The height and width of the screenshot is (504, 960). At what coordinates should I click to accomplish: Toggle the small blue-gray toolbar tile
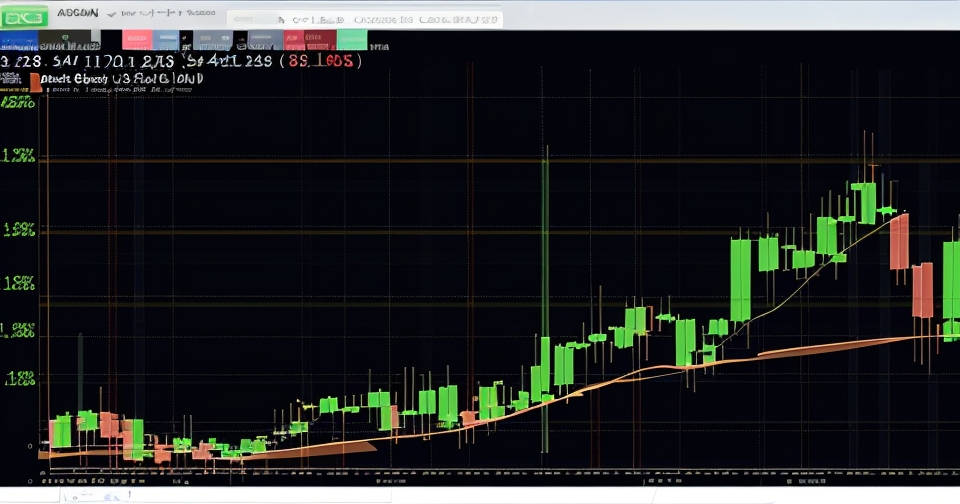pyautogui.click(x=167, y=40)
